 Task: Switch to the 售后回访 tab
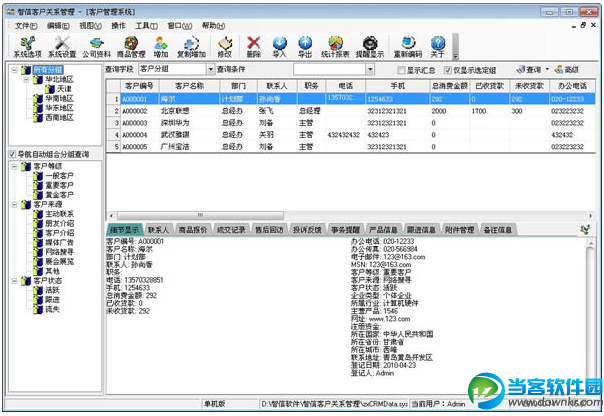(269, 230)
